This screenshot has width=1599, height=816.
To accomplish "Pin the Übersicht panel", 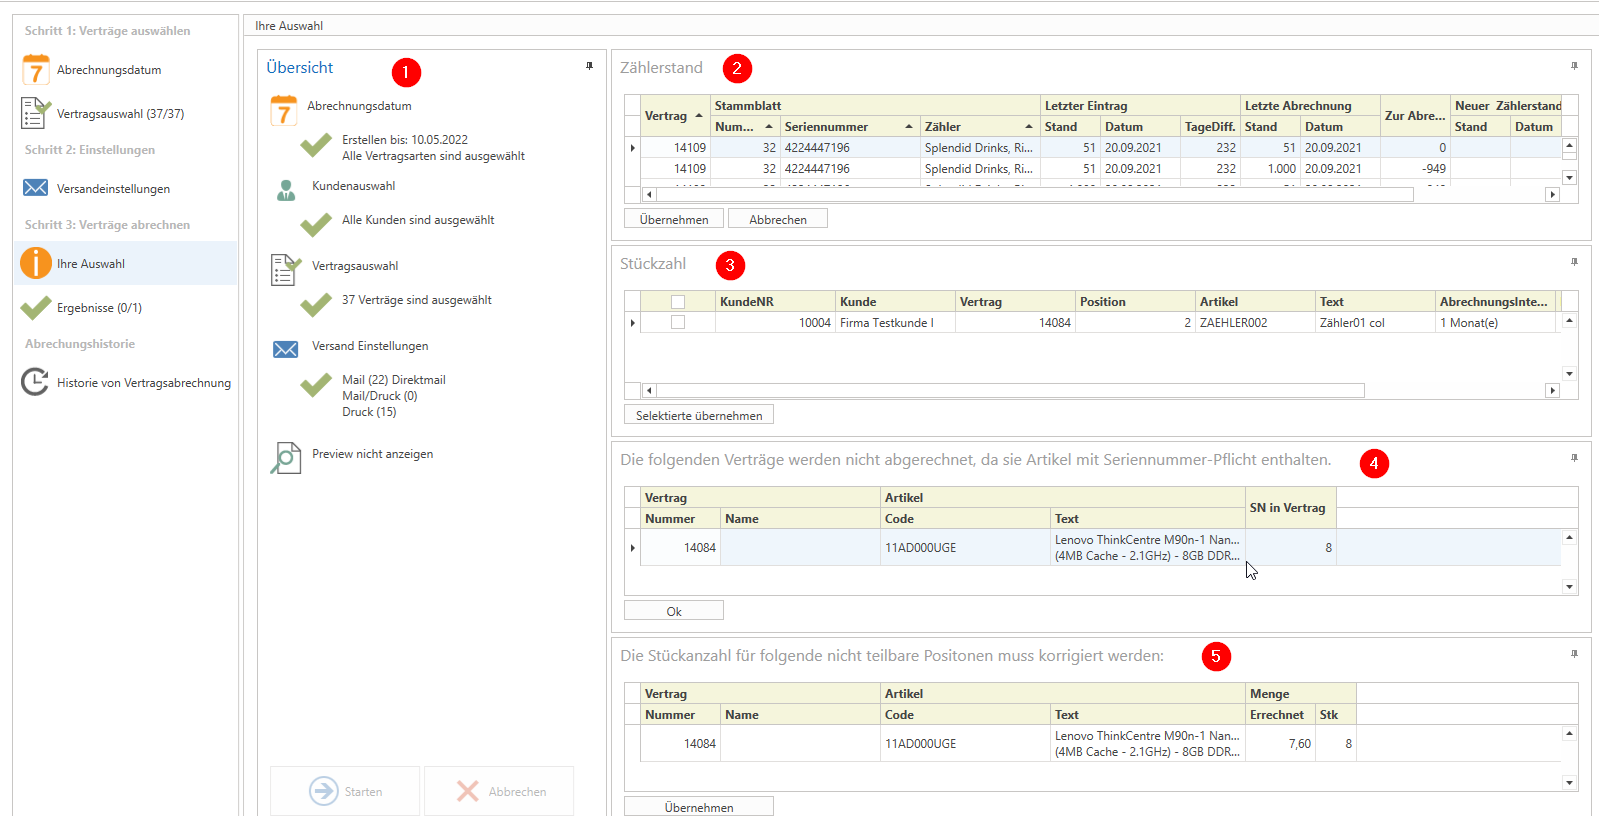I will [x=589, y=66].
